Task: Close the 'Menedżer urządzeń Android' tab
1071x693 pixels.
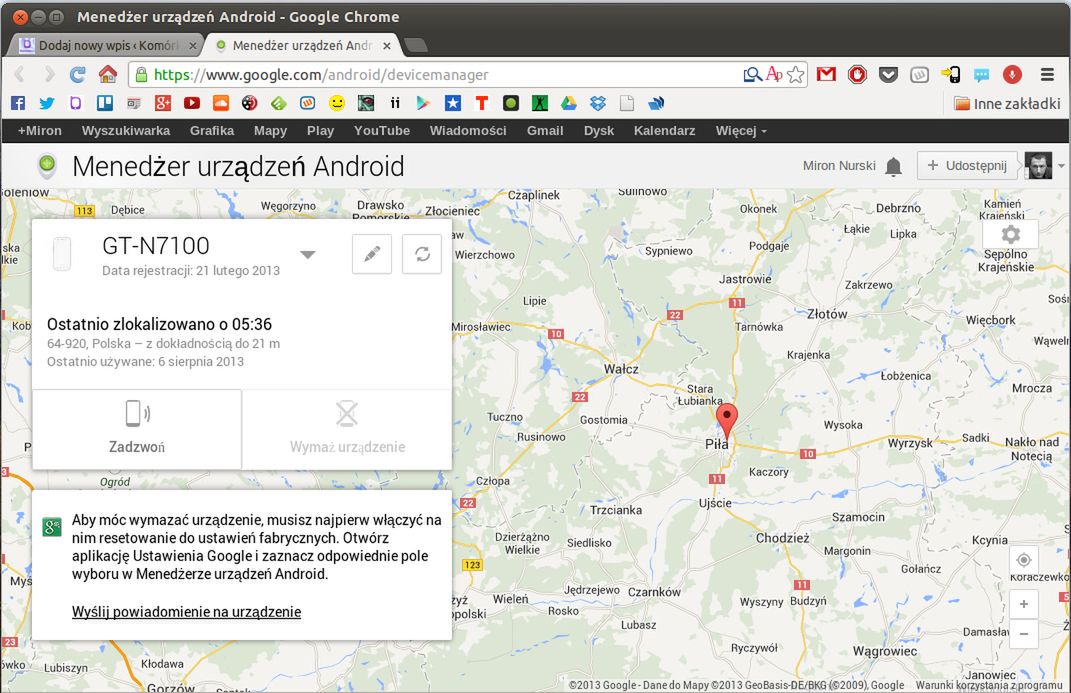Action: tap(387, 46)
